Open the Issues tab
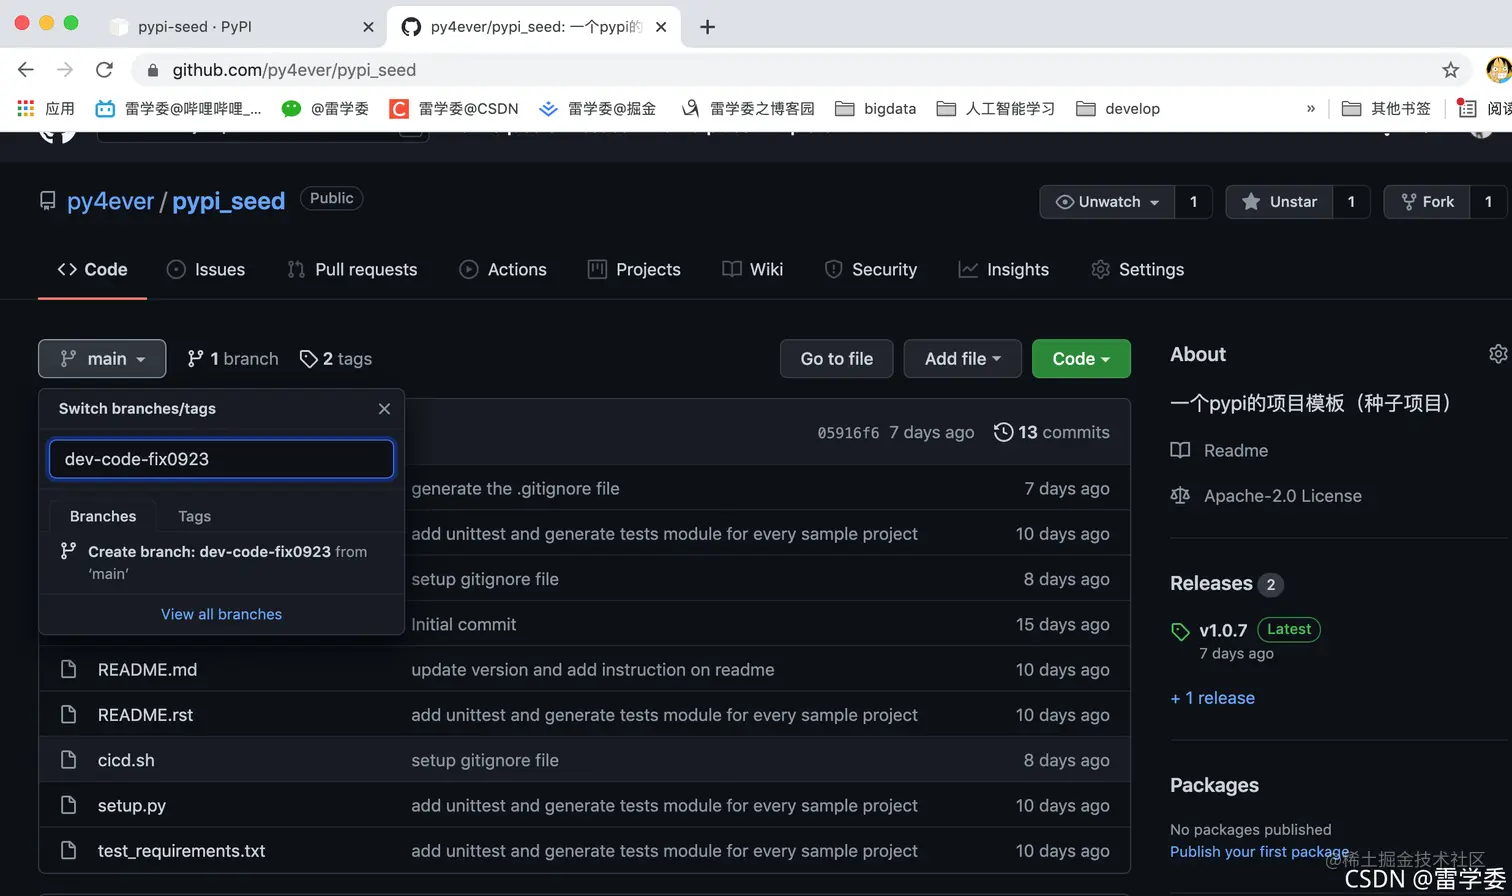 tap(206, 269)
